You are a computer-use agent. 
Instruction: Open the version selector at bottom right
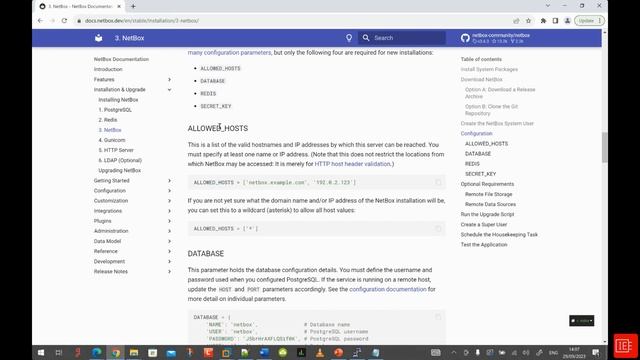coord(582,321)
